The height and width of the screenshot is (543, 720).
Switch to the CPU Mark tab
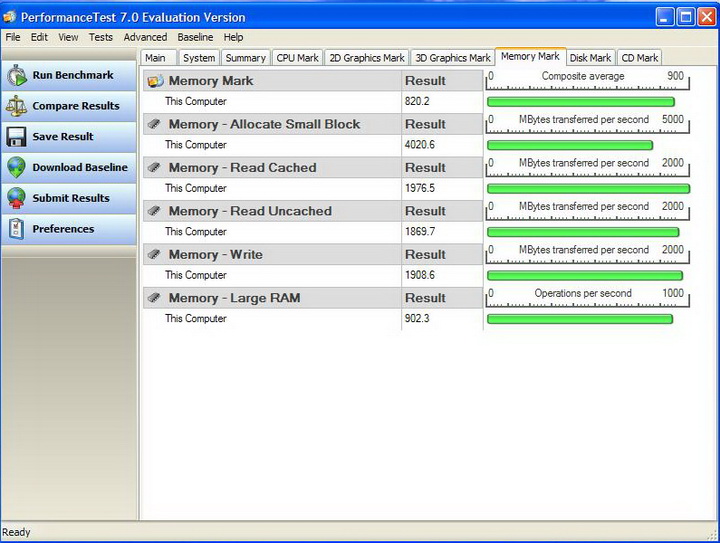(298, 58)
